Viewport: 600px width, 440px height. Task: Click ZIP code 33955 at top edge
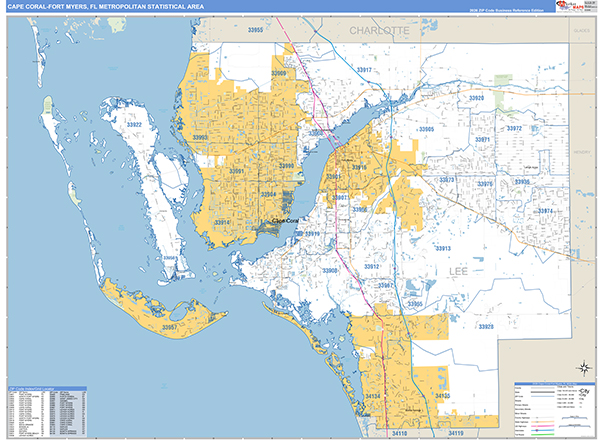(255, 31)
